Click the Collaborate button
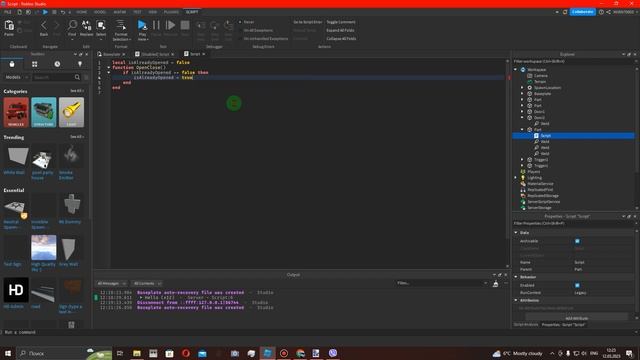640x360 pixels. tap(582, 12)
